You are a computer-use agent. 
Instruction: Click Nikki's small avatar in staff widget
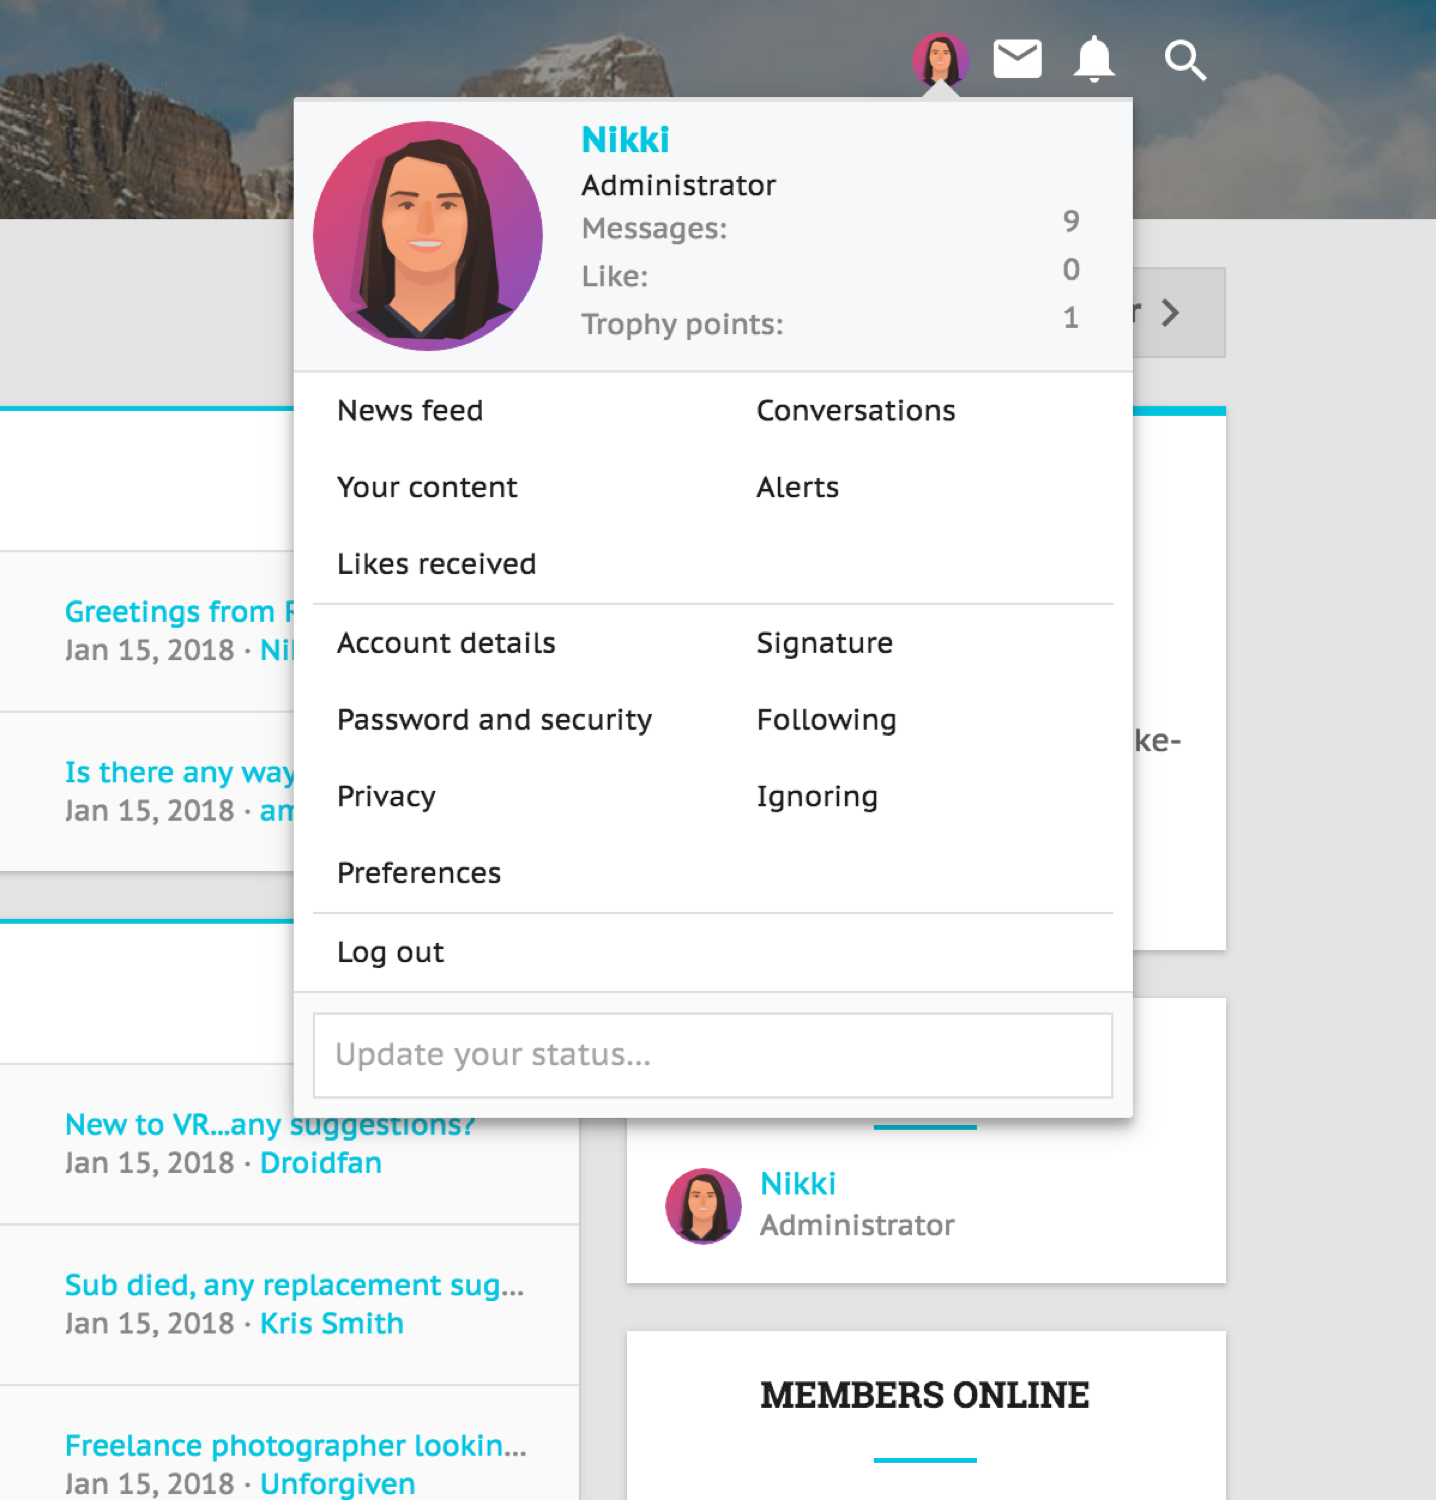click(x=703, y=1205)
